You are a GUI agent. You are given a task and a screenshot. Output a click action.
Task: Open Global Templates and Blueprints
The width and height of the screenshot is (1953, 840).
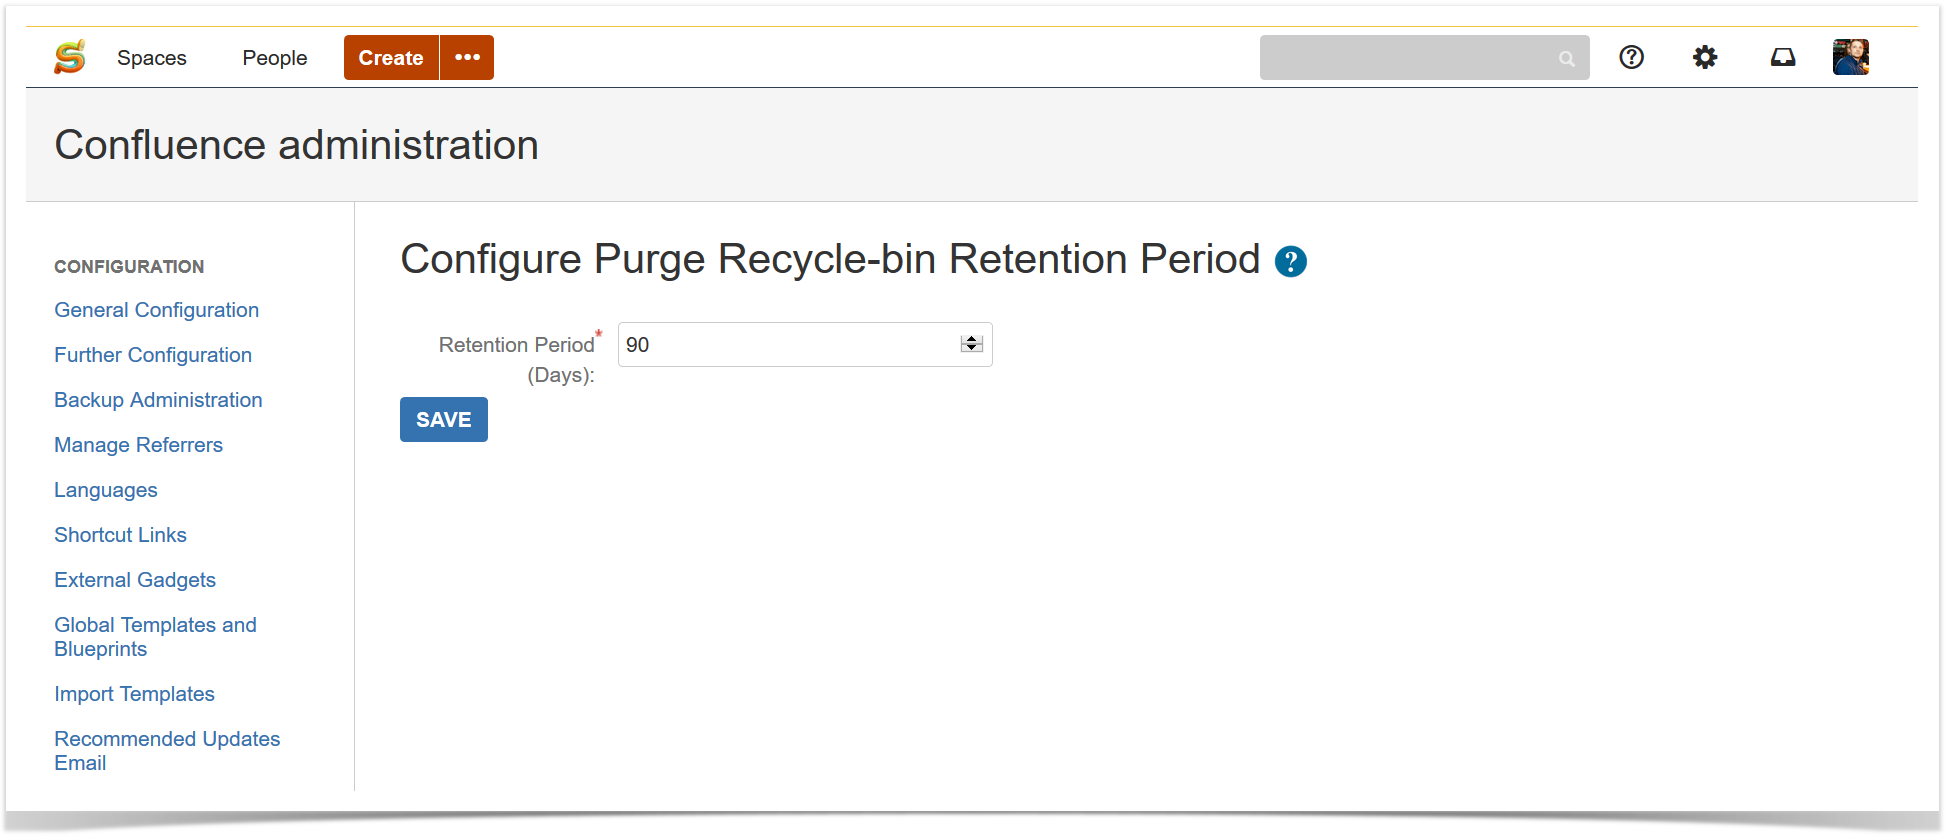[155, 637]
